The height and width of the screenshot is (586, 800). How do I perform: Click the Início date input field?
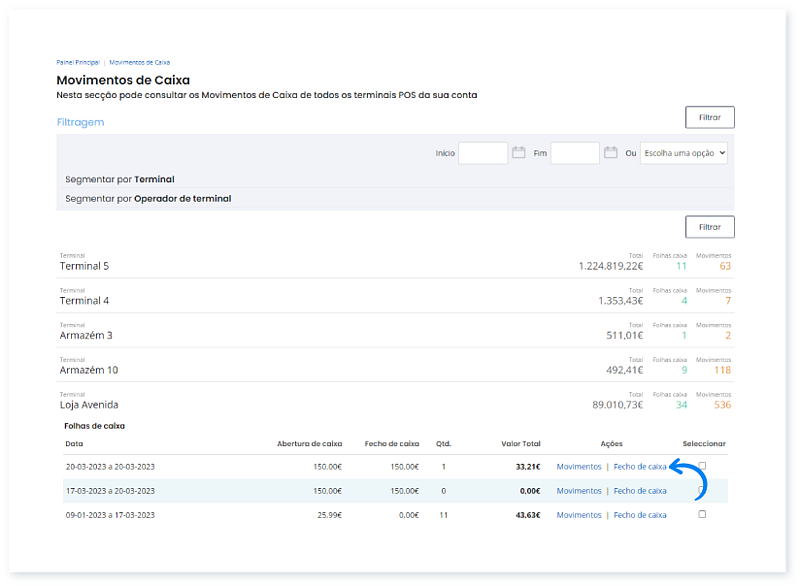(483, 153)
